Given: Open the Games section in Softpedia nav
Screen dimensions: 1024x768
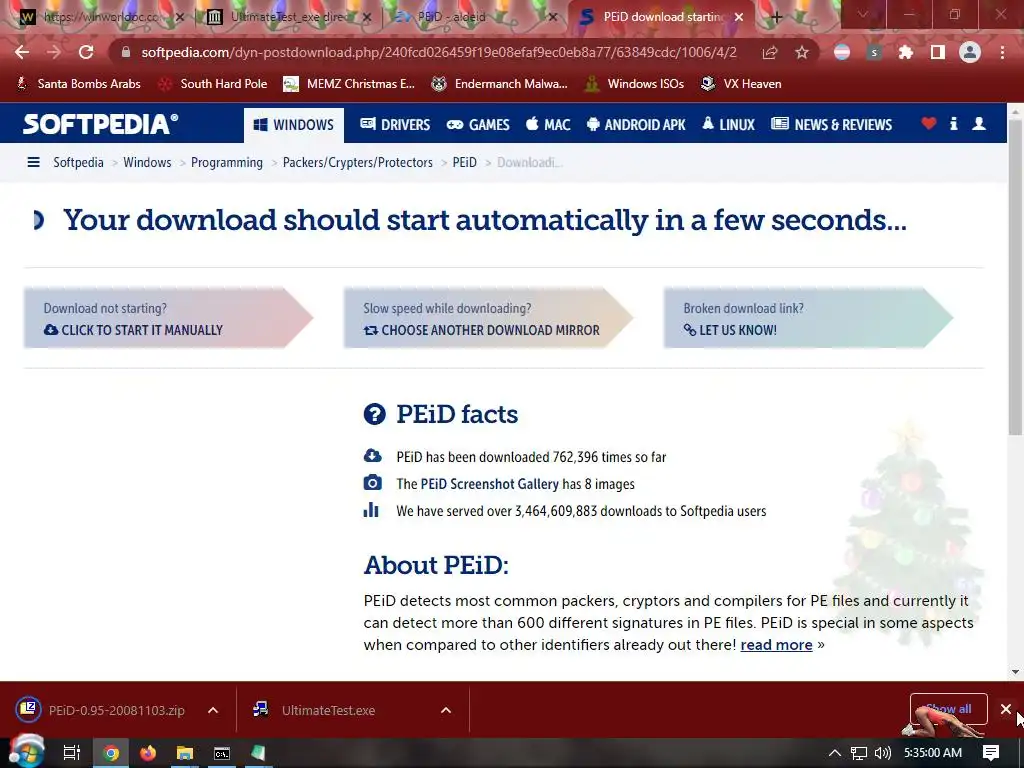Looking at the screenshot, I should point(478,125).
